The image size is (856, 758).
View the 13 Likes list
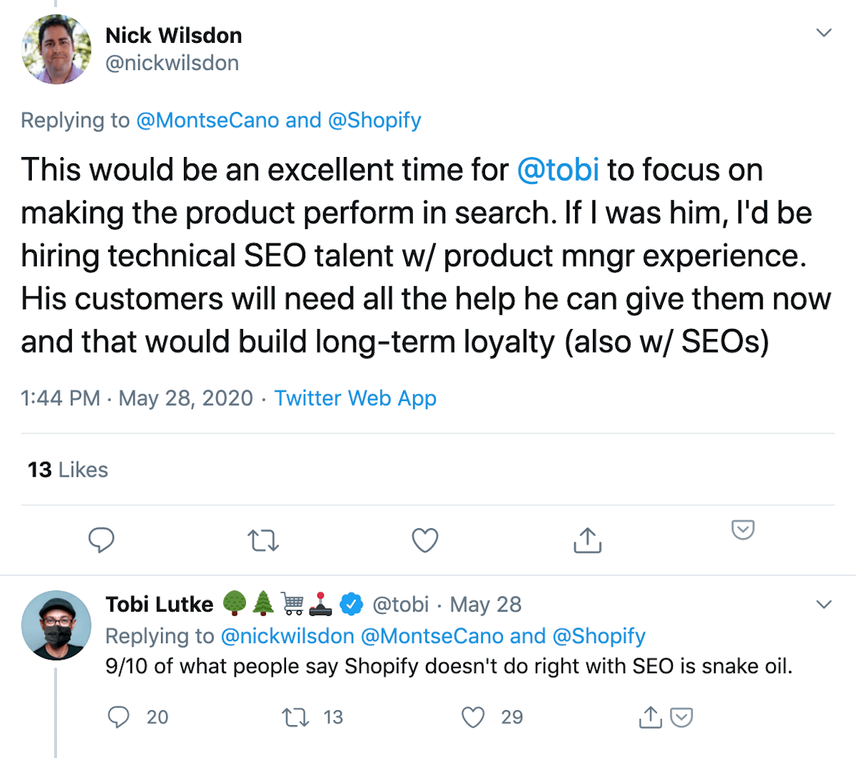[68, 470]
